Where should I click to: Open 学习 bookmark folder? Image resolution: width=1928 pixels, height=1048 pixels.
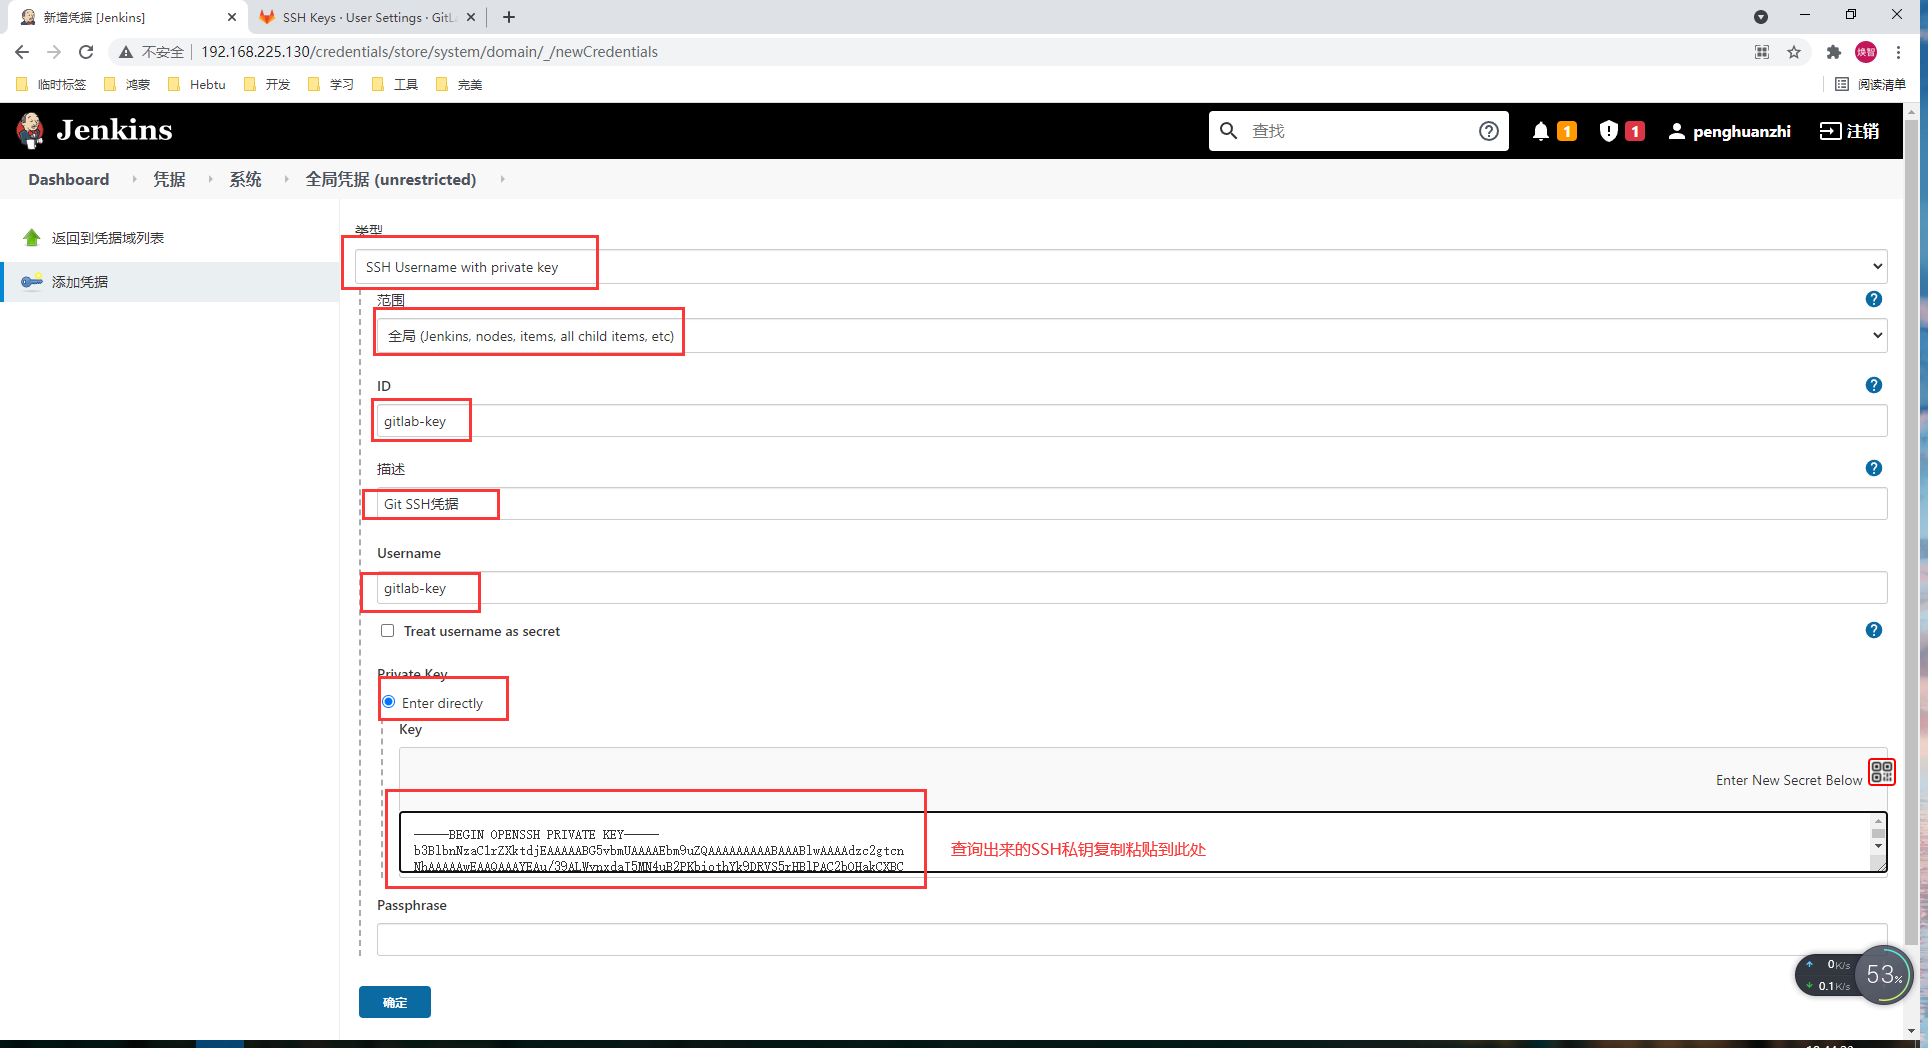coord(331,85)
